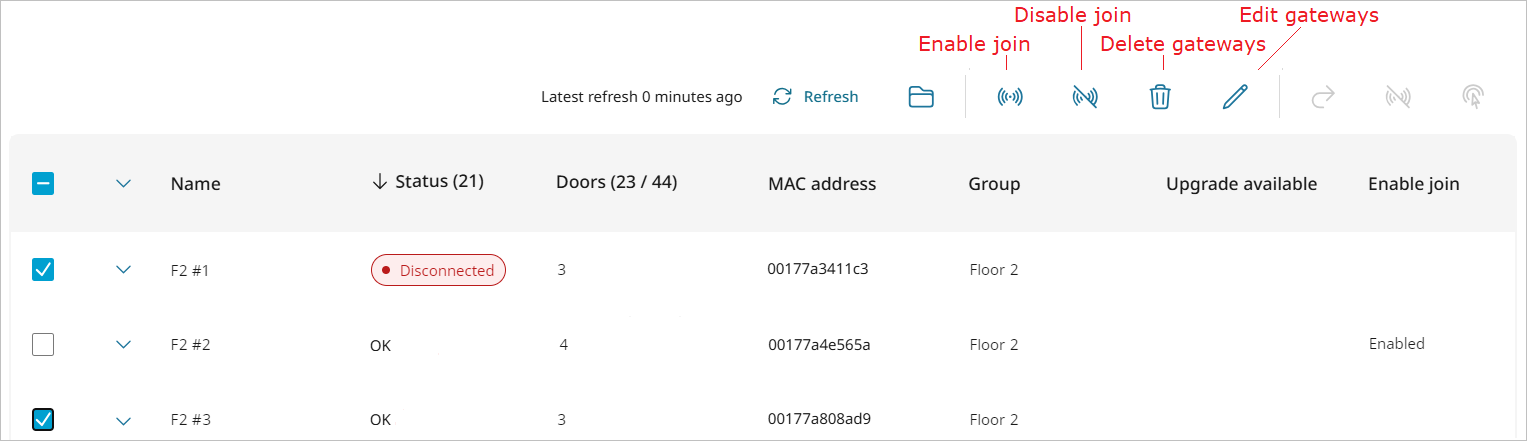Click the Edit gateways pencil icon
The width and height of the screenshot is (1527, 441).
point(1235,97)
